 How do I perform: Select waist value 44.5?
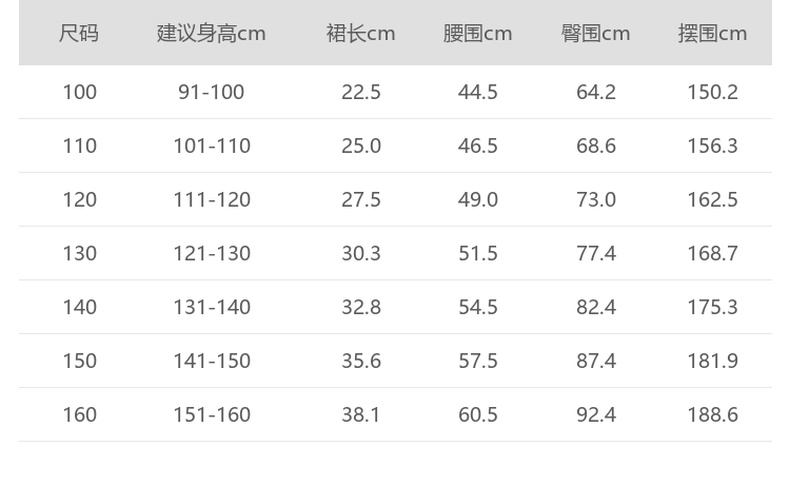[478, 92]
